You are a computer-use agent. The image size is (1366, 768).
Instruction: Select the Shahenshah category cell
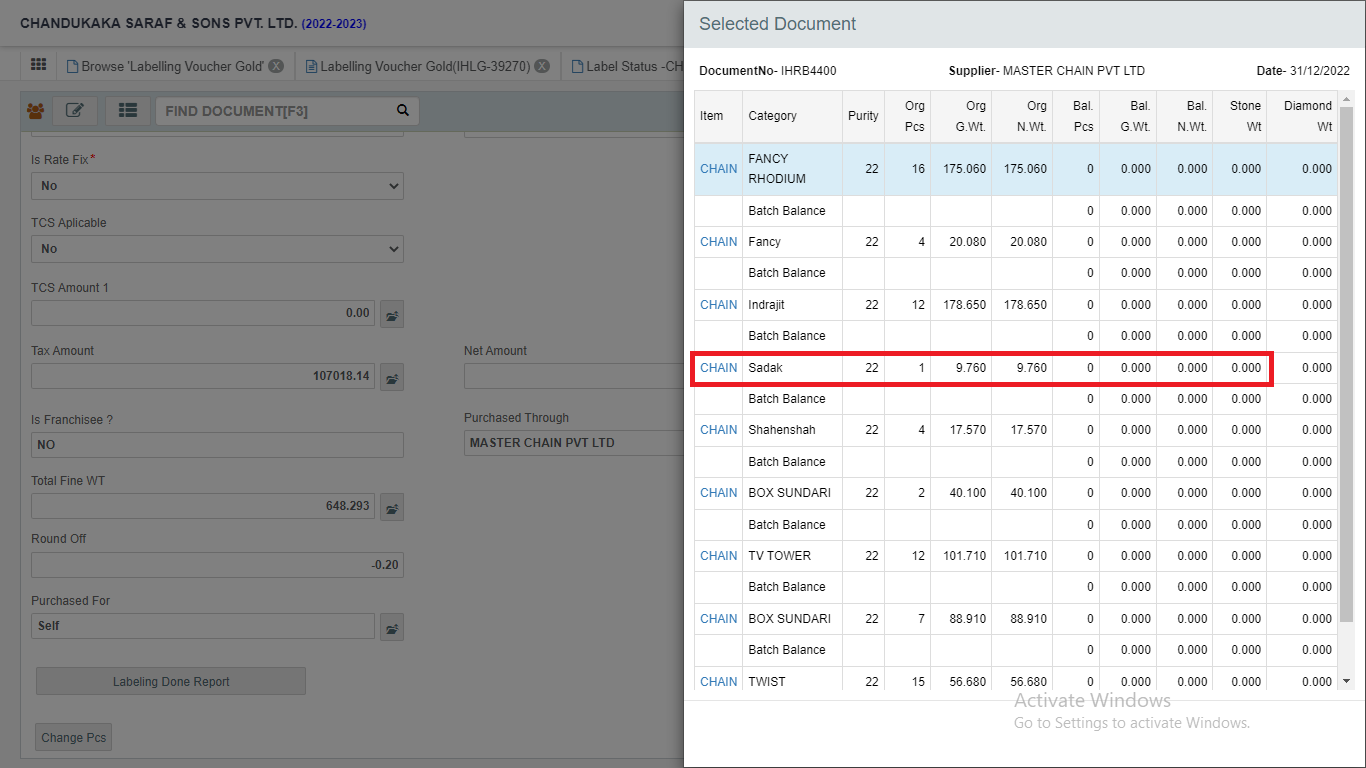click(x=793, y=430)
